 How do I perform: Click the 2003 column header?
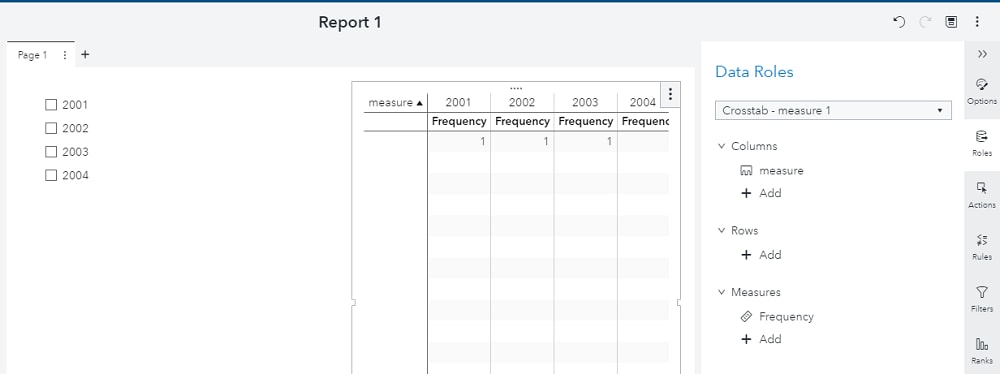tap(585, 102)
